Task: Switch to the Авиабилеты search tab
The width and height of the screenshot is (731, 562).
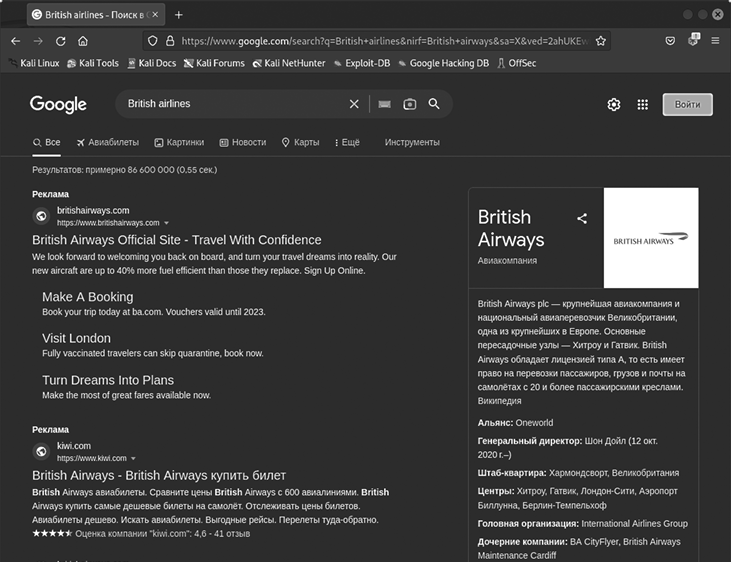Action: [x=107, y=142]
